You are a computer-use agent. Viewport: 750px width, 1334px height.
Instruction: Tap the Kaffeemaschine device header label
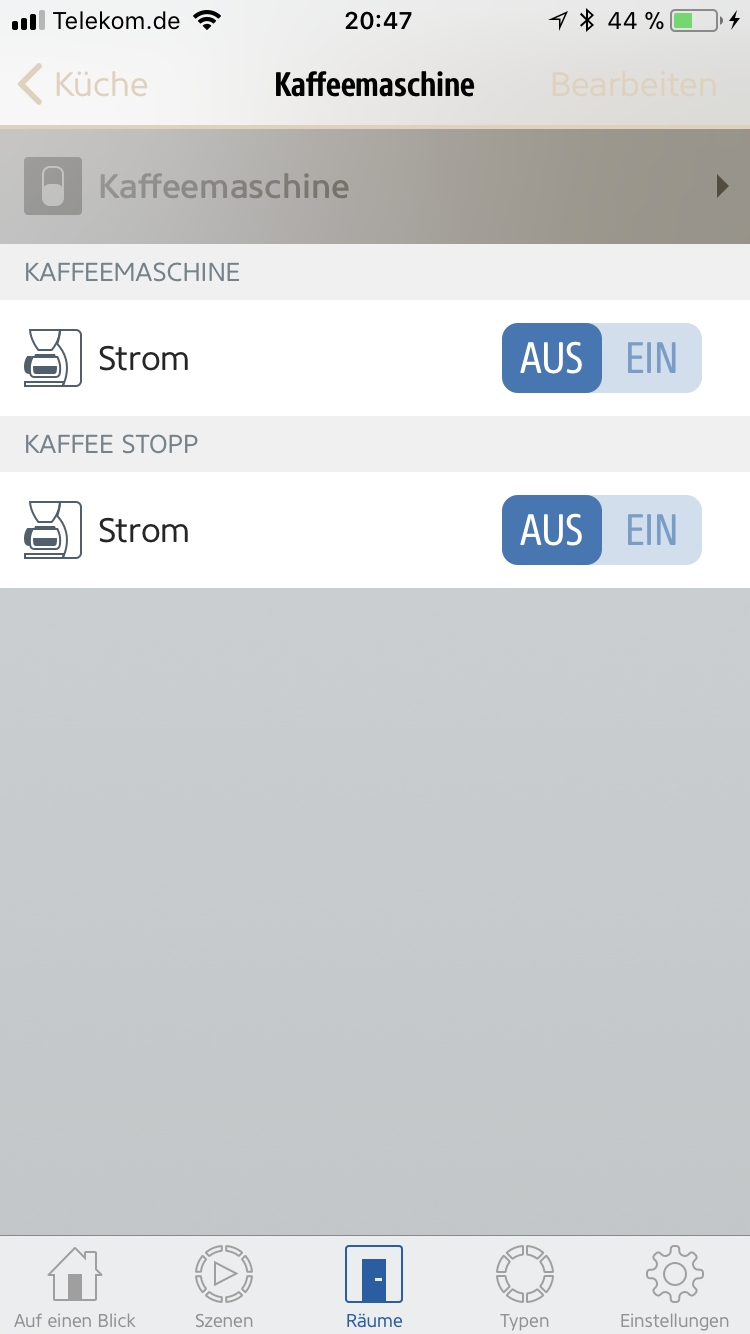click(224, 186)
